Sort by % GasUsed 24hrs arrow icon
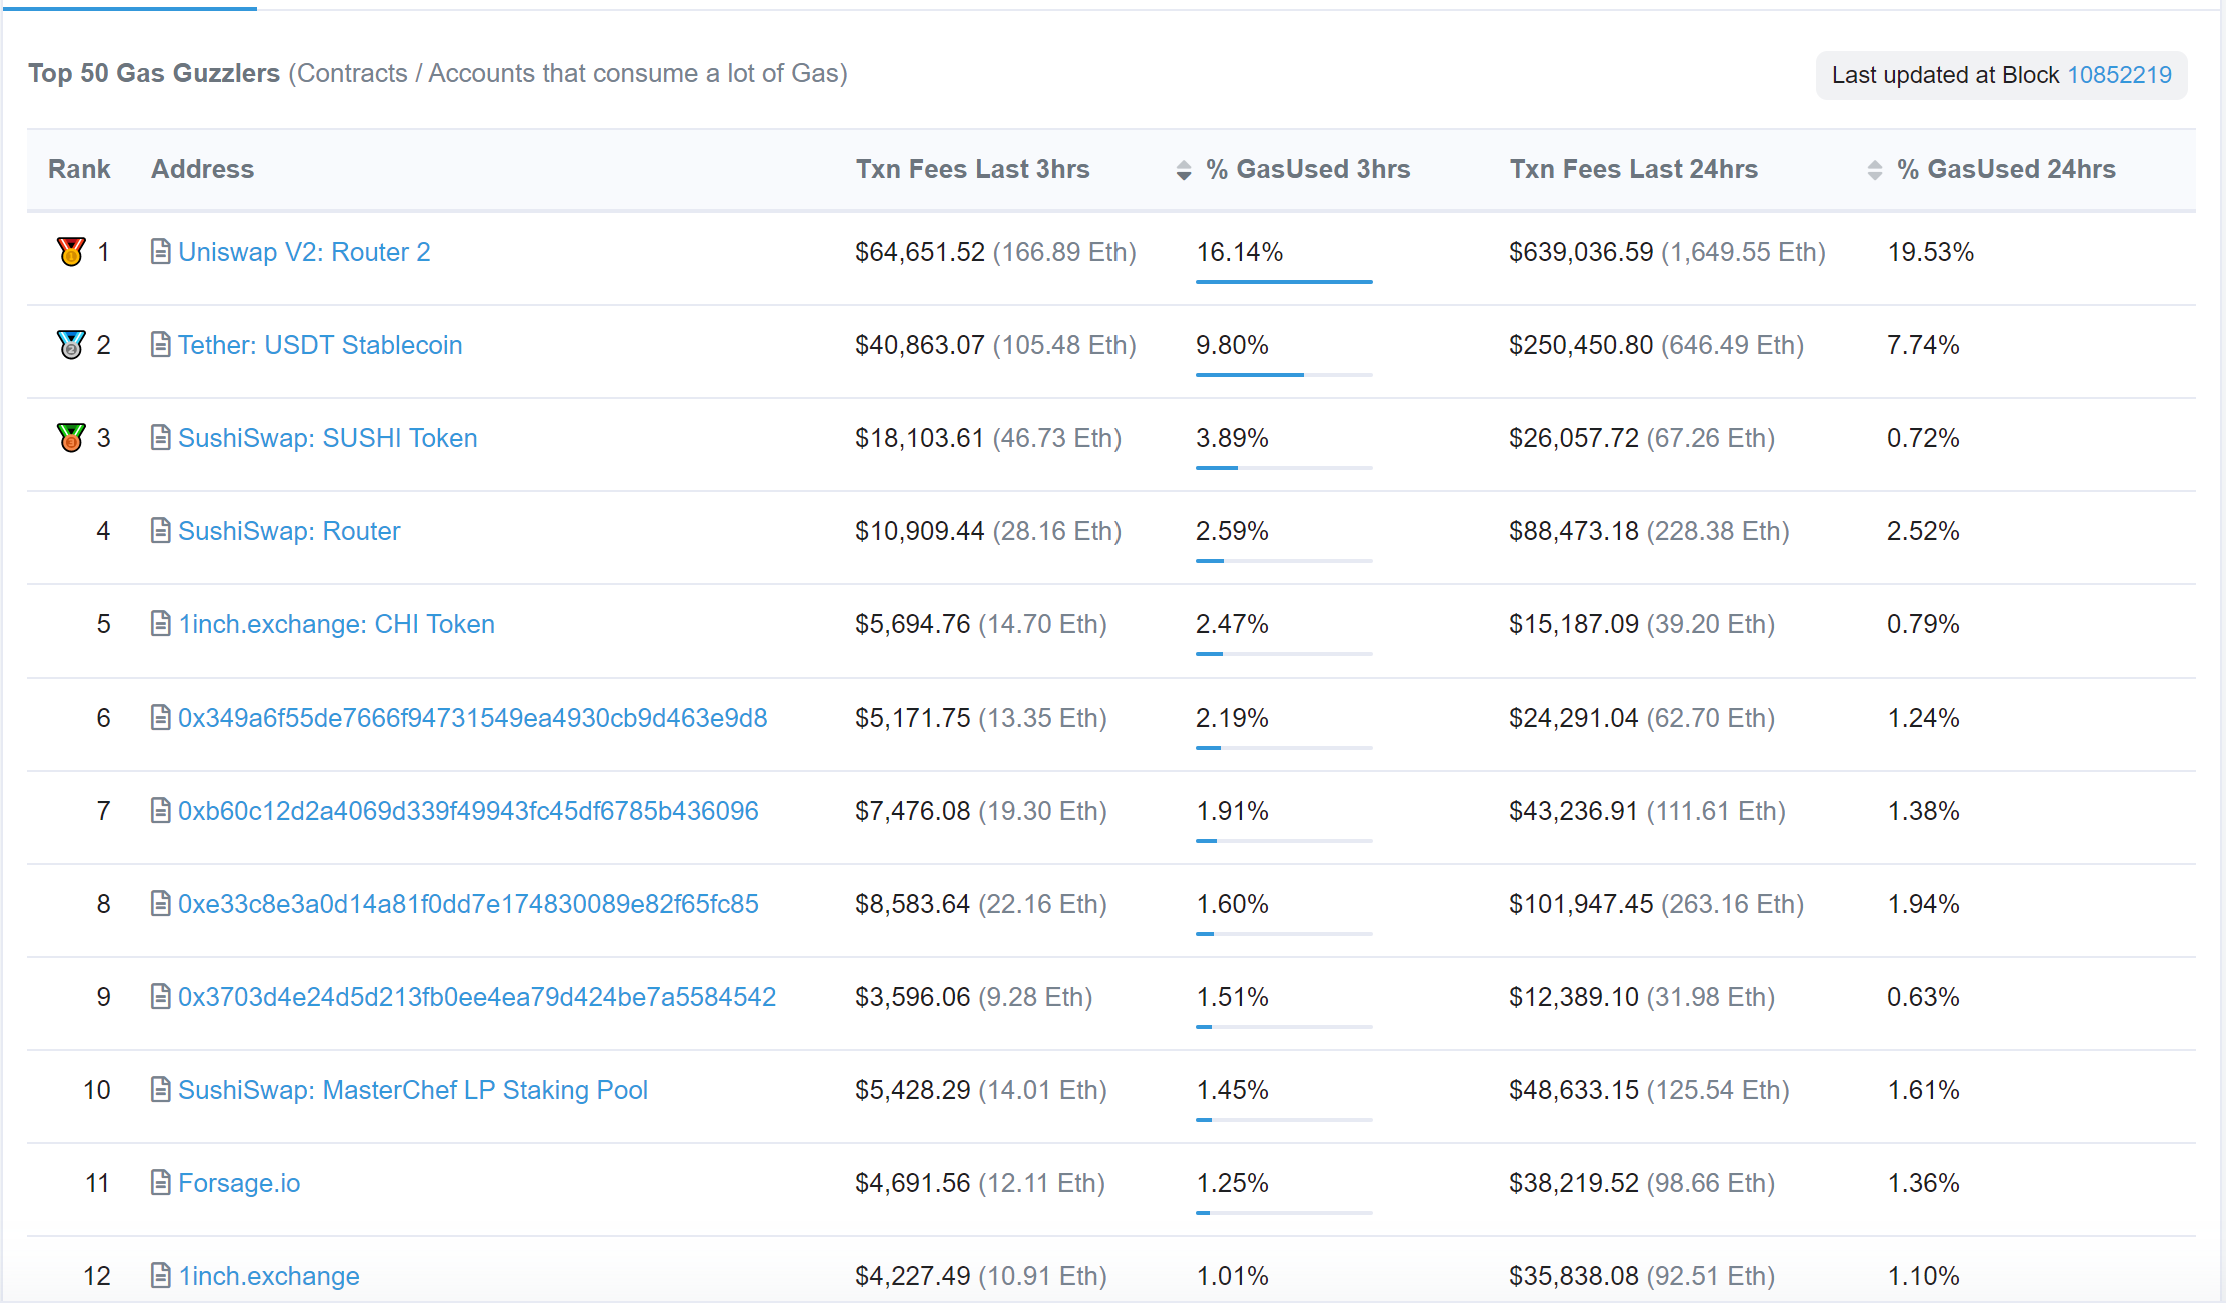Image resolution: width=2226 pixels, height=1310 pixels. [1874, 170]
